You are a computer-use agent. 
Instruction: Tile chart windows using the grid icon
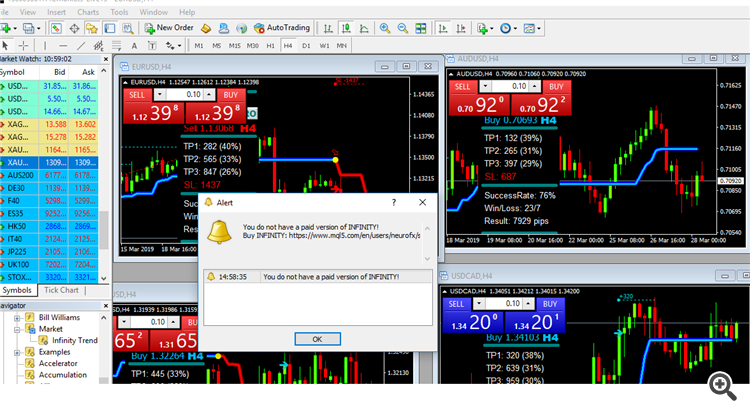pyautogui.click(x=420, y=29)
